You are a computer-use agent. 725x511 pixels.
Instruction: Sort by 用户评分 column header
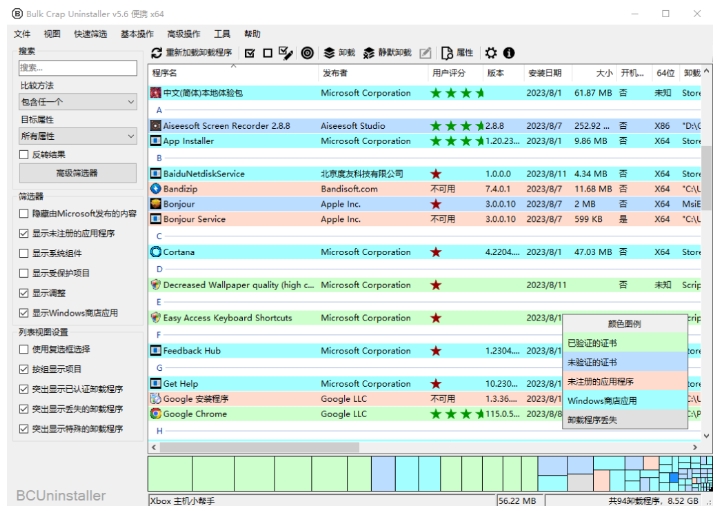[456, 73]
